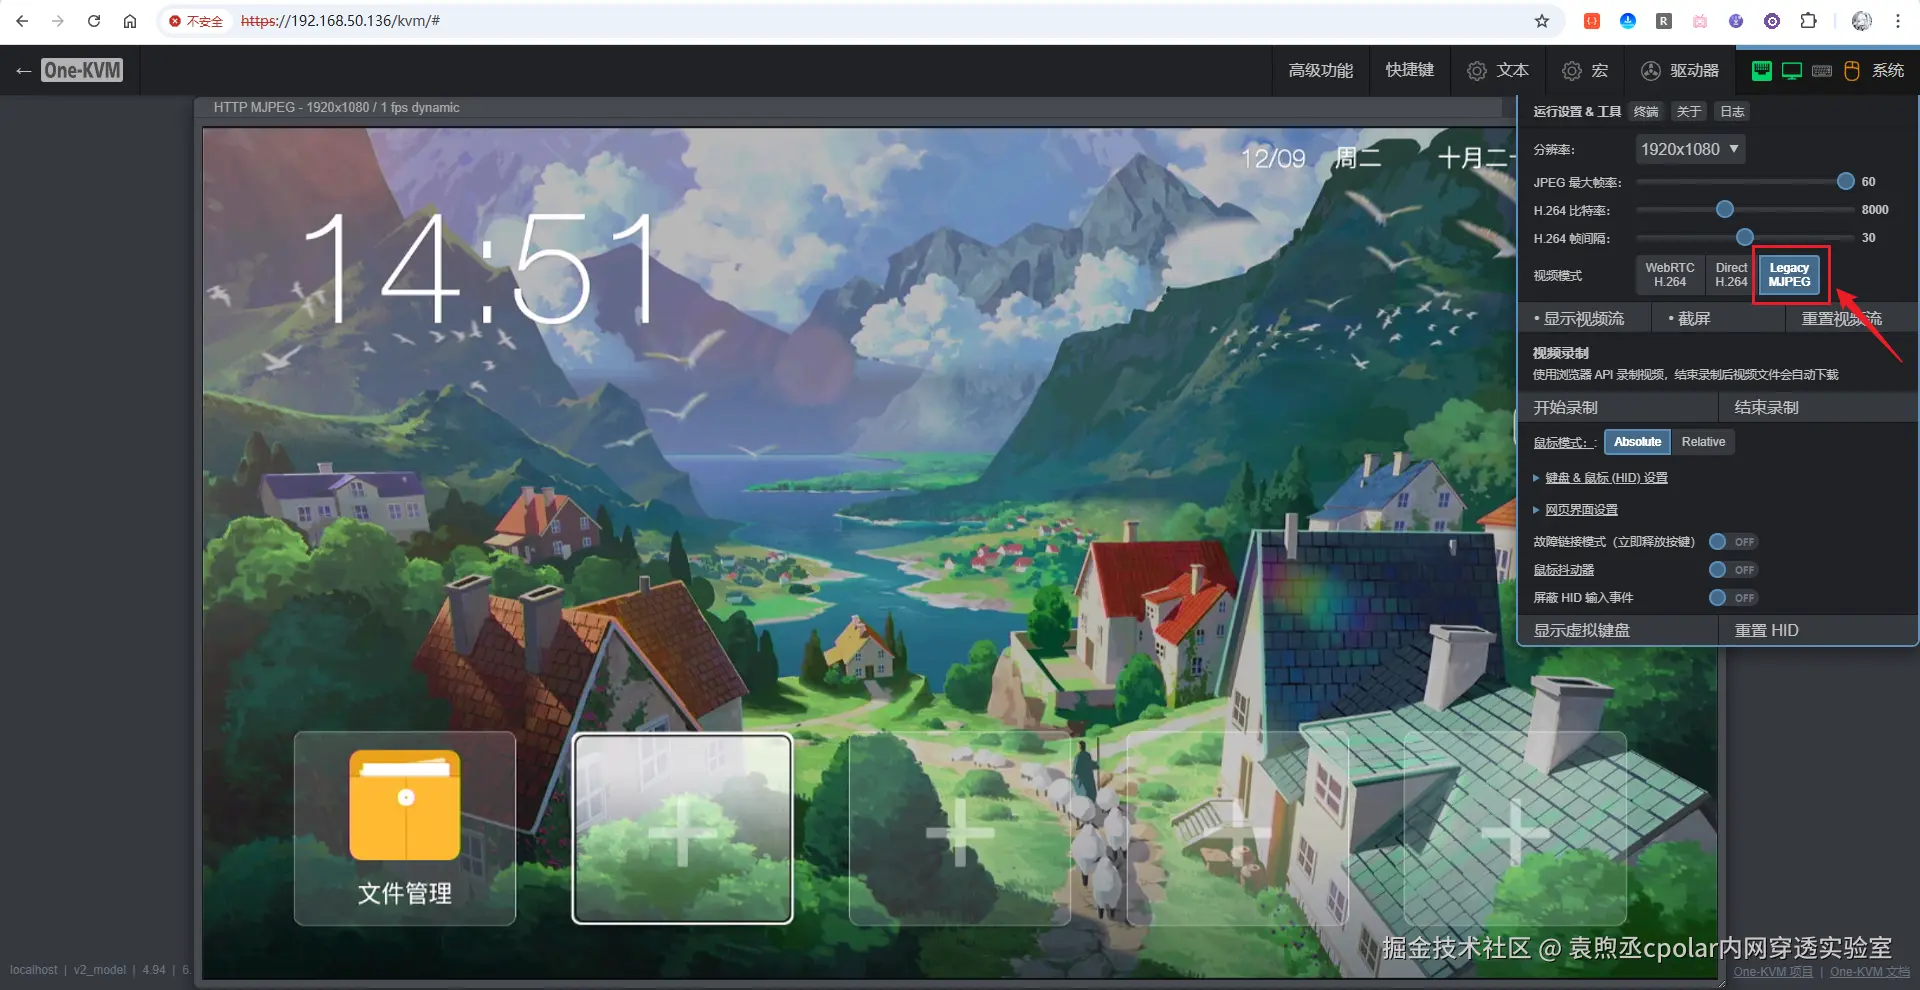Viewport: 1920px width, 990px height.
Task: Stop recording with 结束录制
Action: coord(1817,408)
